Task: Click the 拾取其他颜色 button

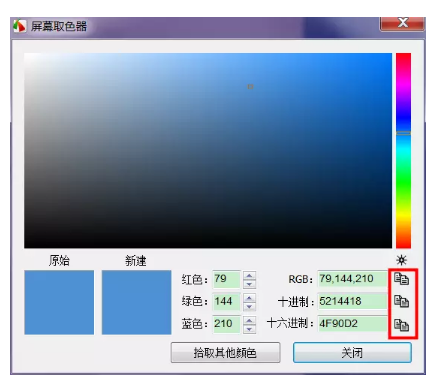Action: (225, 352)
